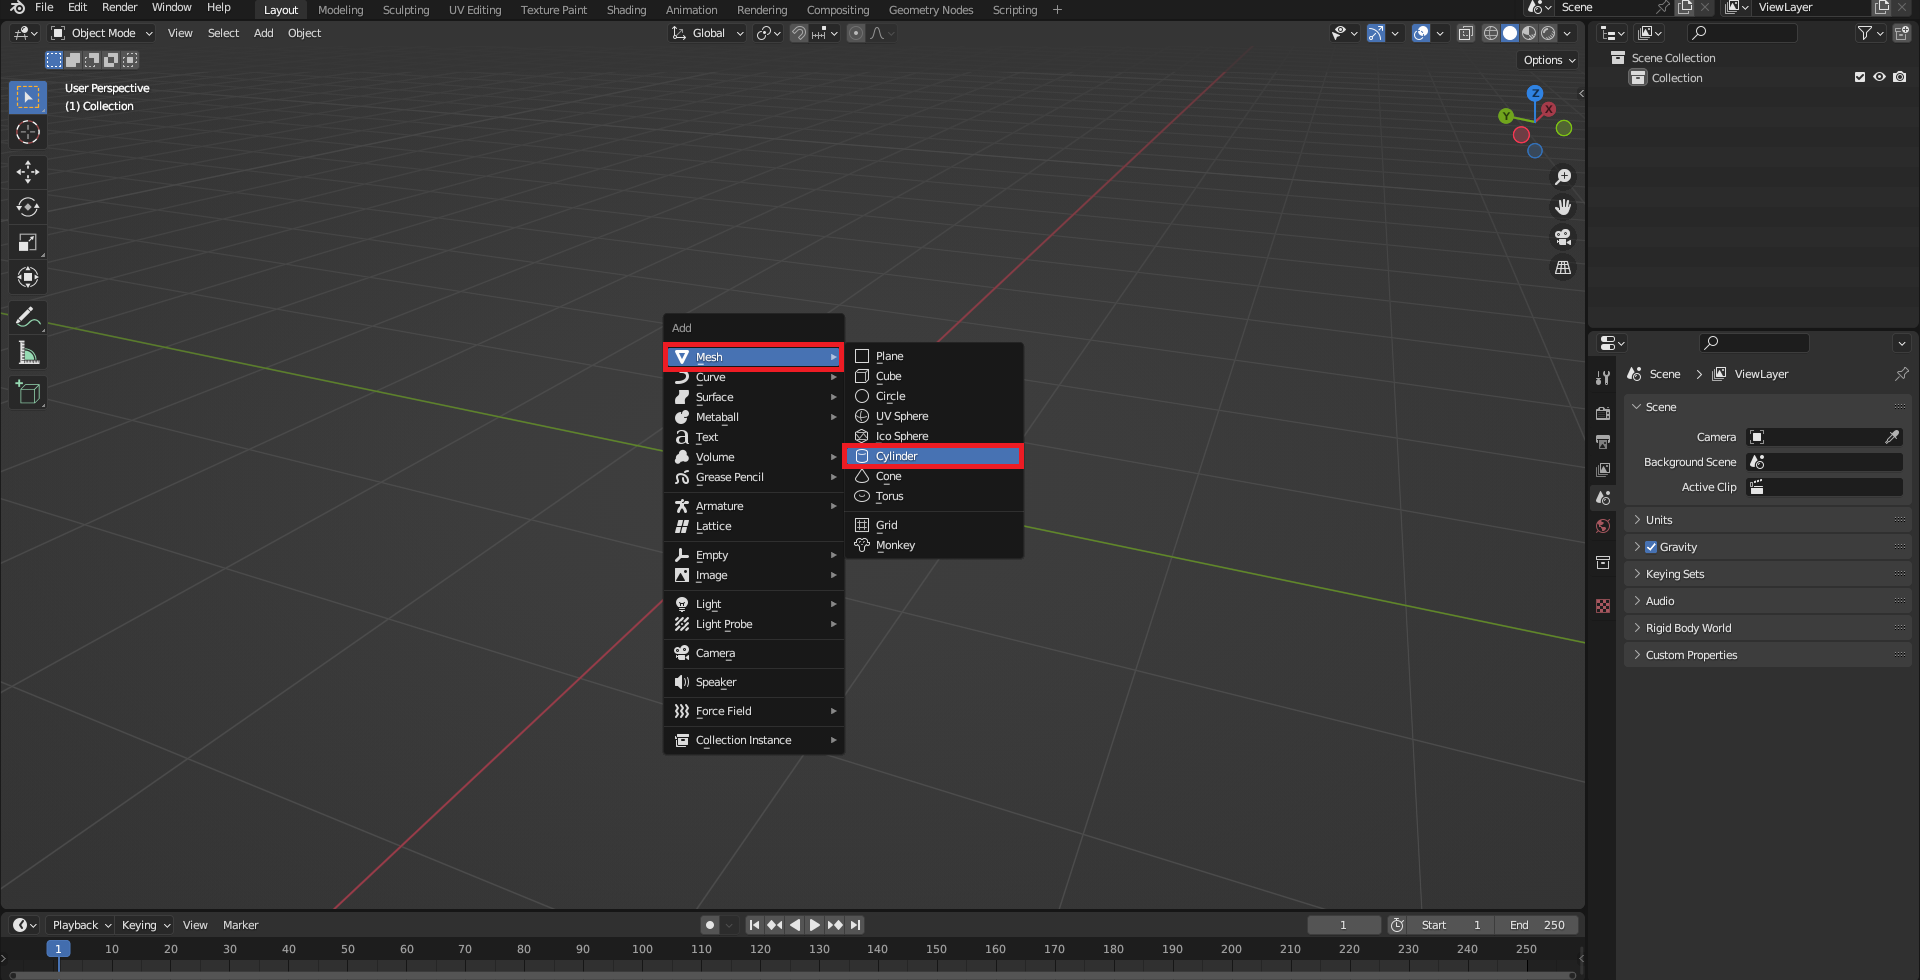The width and height of the screenshot is (1920, 980).
Task: Expand the Custom Properties panel
Action: pyautogui.click(x=1767, y=655)
